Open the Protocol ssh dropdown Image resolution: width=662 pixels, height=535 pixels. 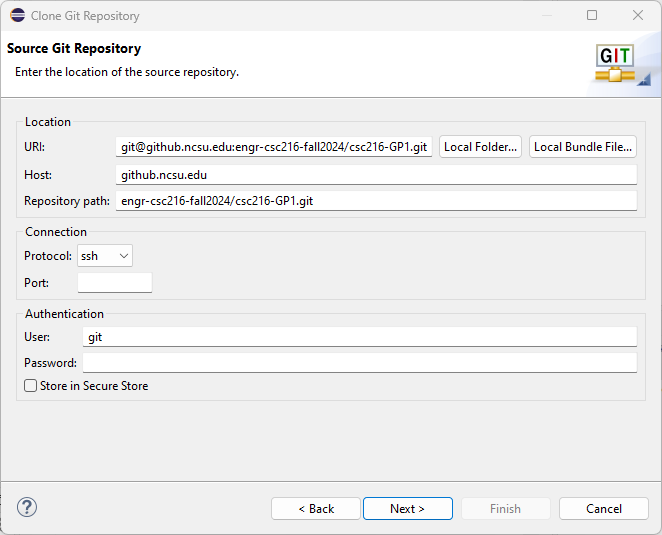tap(105, 256)
